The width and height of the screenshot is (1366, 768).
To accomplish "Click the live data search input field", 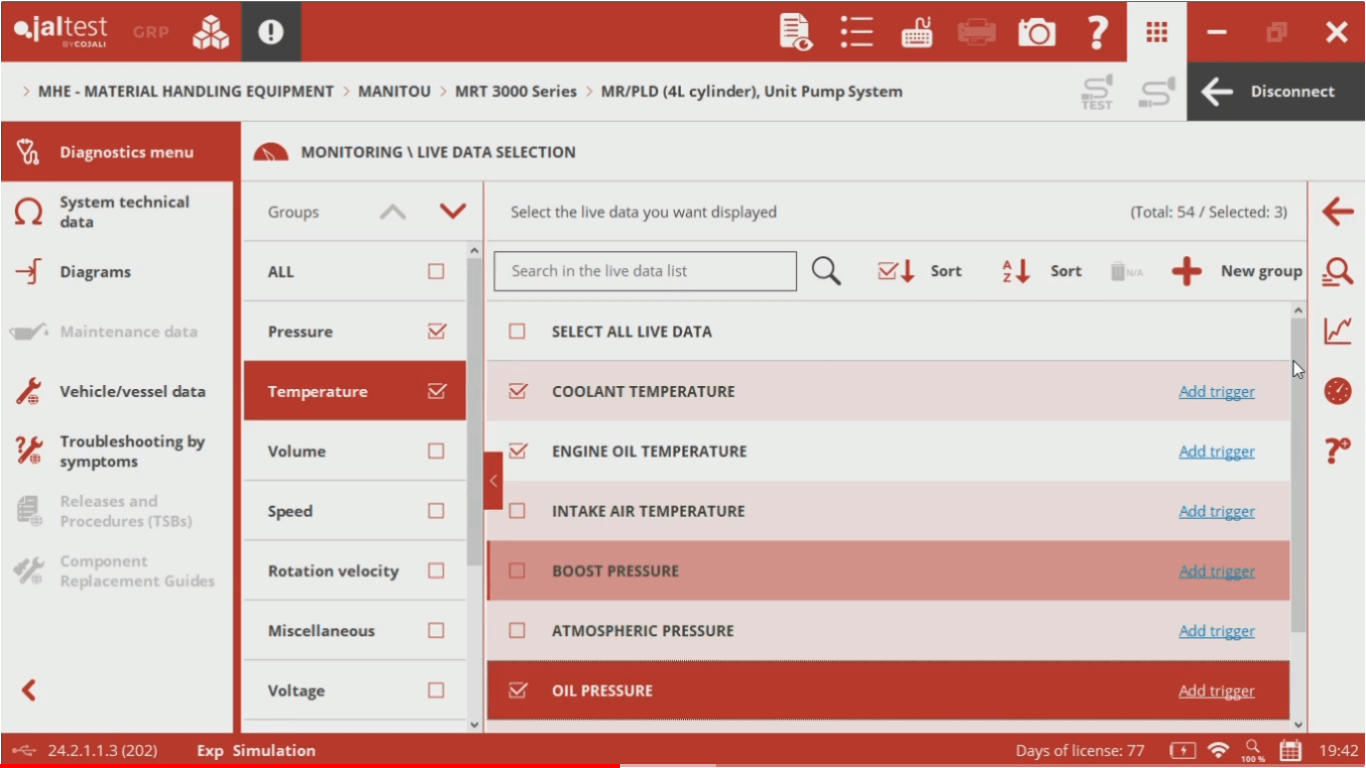I will point(645,271).
